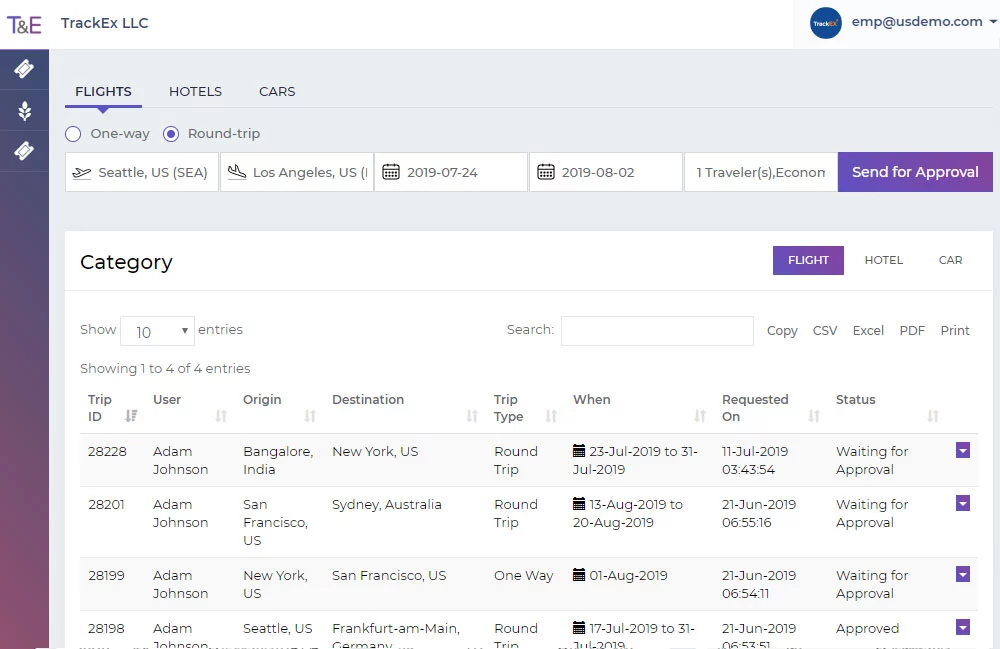Open the lower ticket icon in sidebar
The height and width of the screenshot is (649, 1000).
[x=24, y=151]
